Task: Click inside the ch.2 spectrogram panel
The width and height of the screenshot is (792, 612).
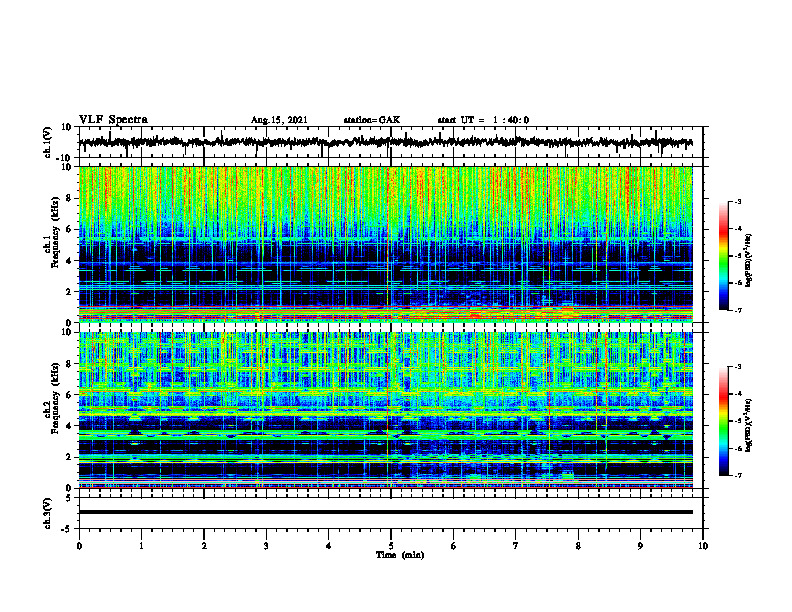Action: pyautogui.click(x=385, y=410)
